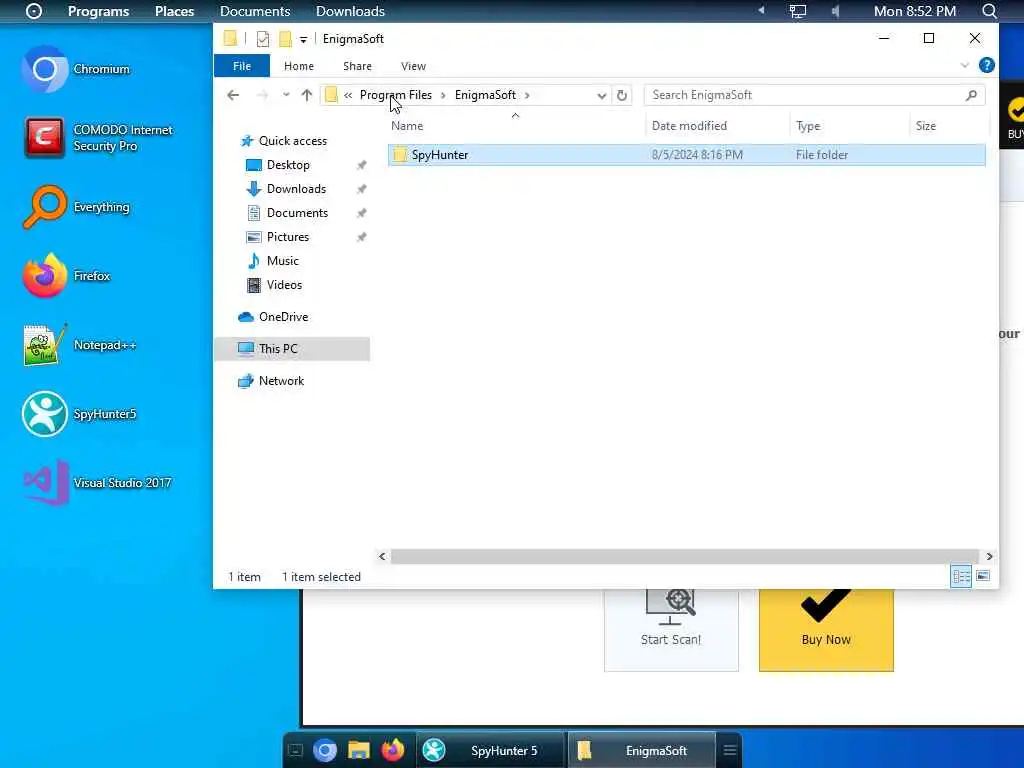This screenshot has height=768, width=1024.
Task: Open Downloads in the navigation pane
Action: point(295,189)
